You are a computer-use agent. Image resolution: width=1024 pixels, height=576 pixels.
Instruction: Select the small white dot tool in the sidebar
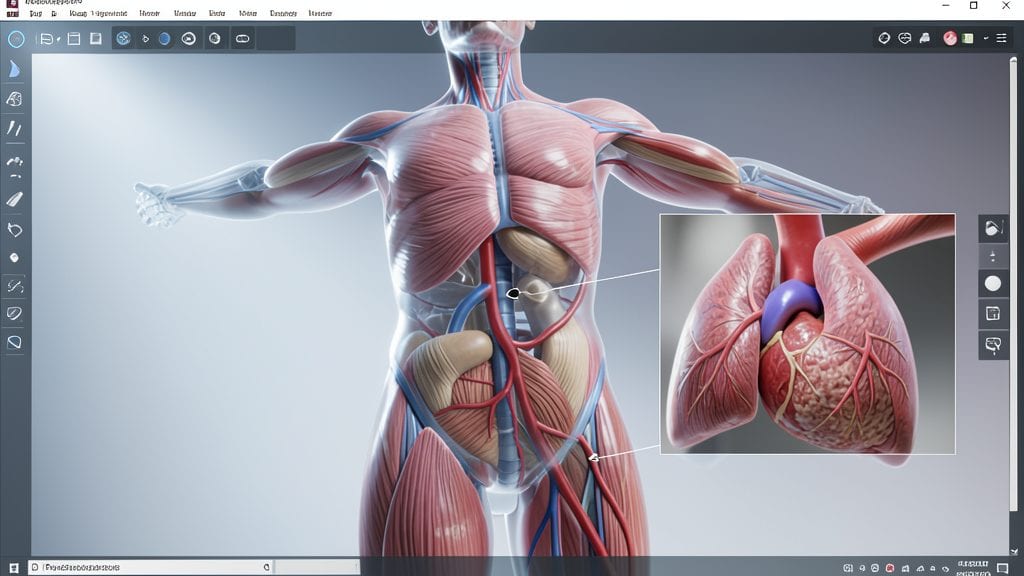tap(14, 258)
